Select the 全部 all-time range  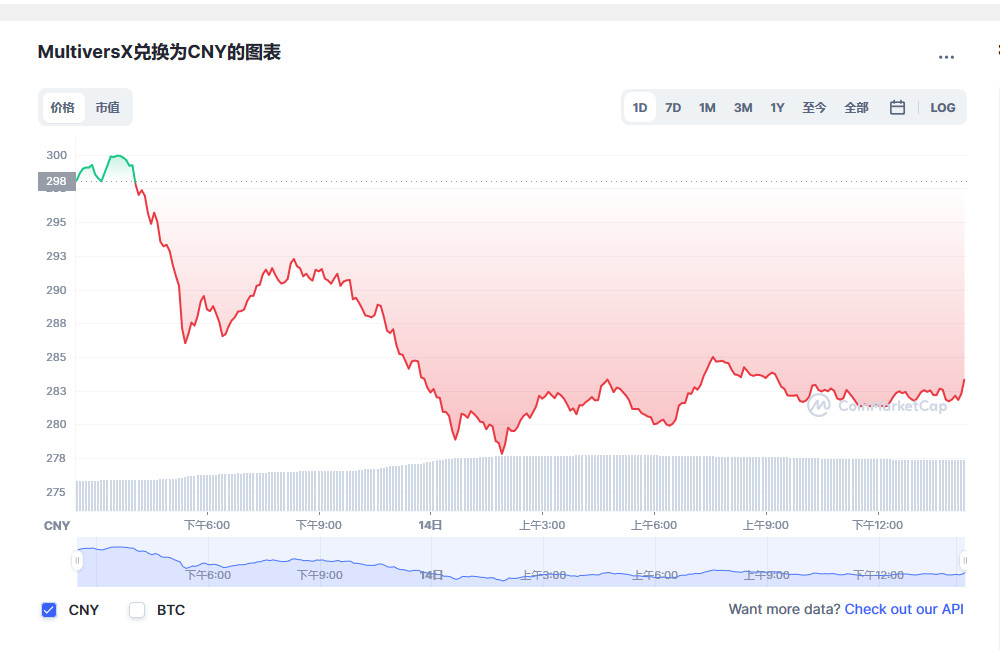coord(857,108)
